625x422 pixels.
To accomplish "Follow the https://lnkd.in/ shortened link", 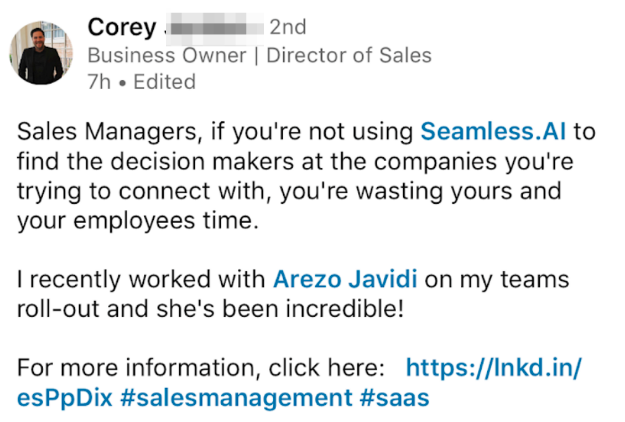I will (x=494, y=367).
